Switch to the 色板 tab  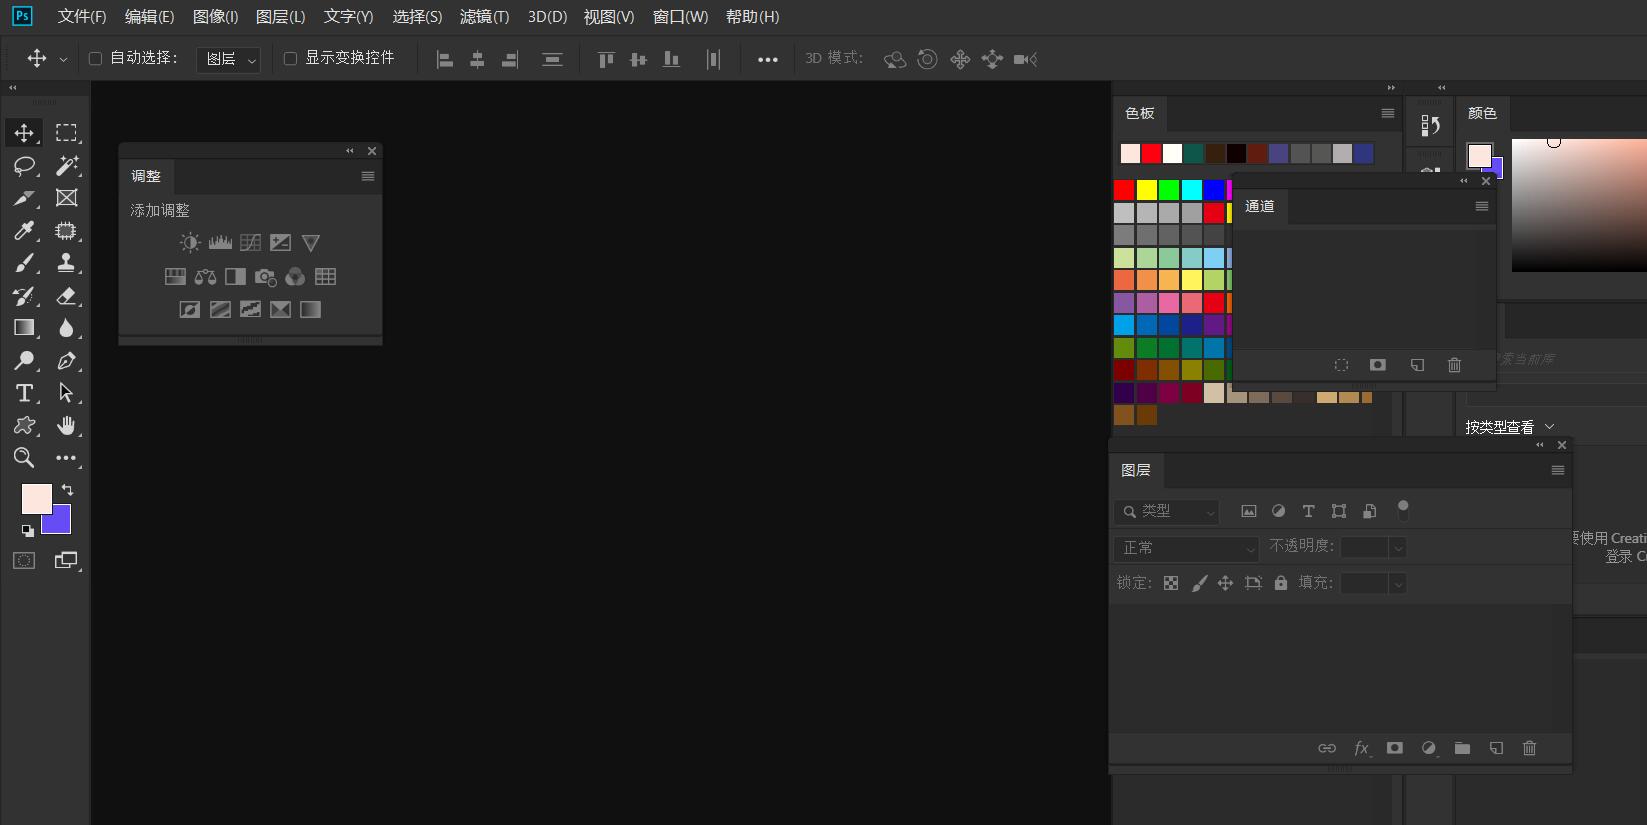coord(1140,113)
